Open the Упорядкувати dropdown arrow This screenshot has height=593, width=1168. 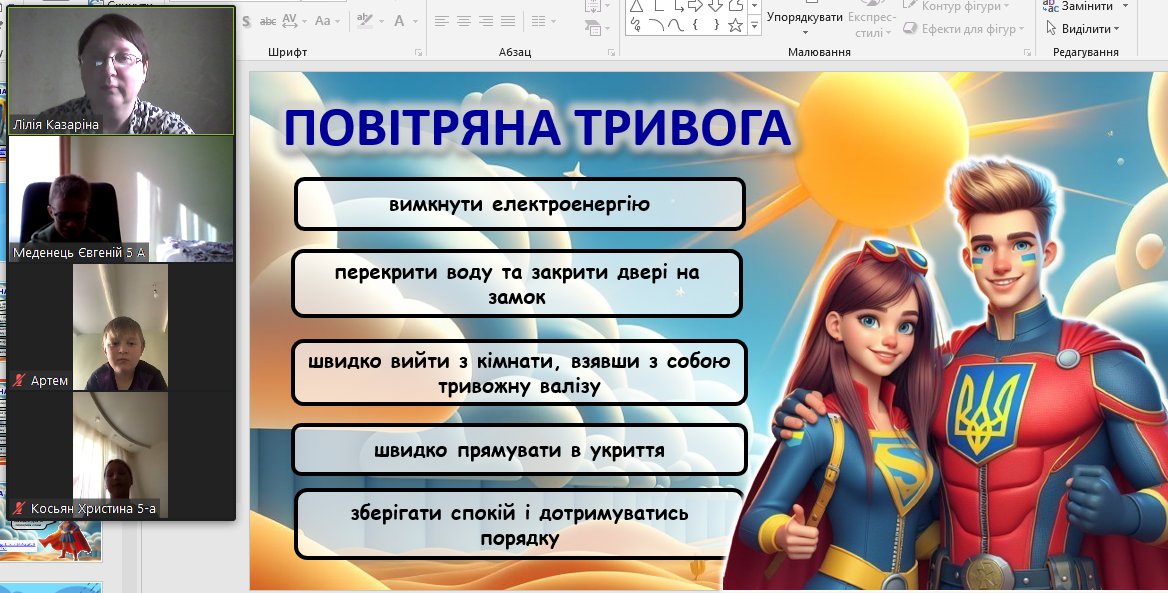pyautogui.click(x=804, y=33)
